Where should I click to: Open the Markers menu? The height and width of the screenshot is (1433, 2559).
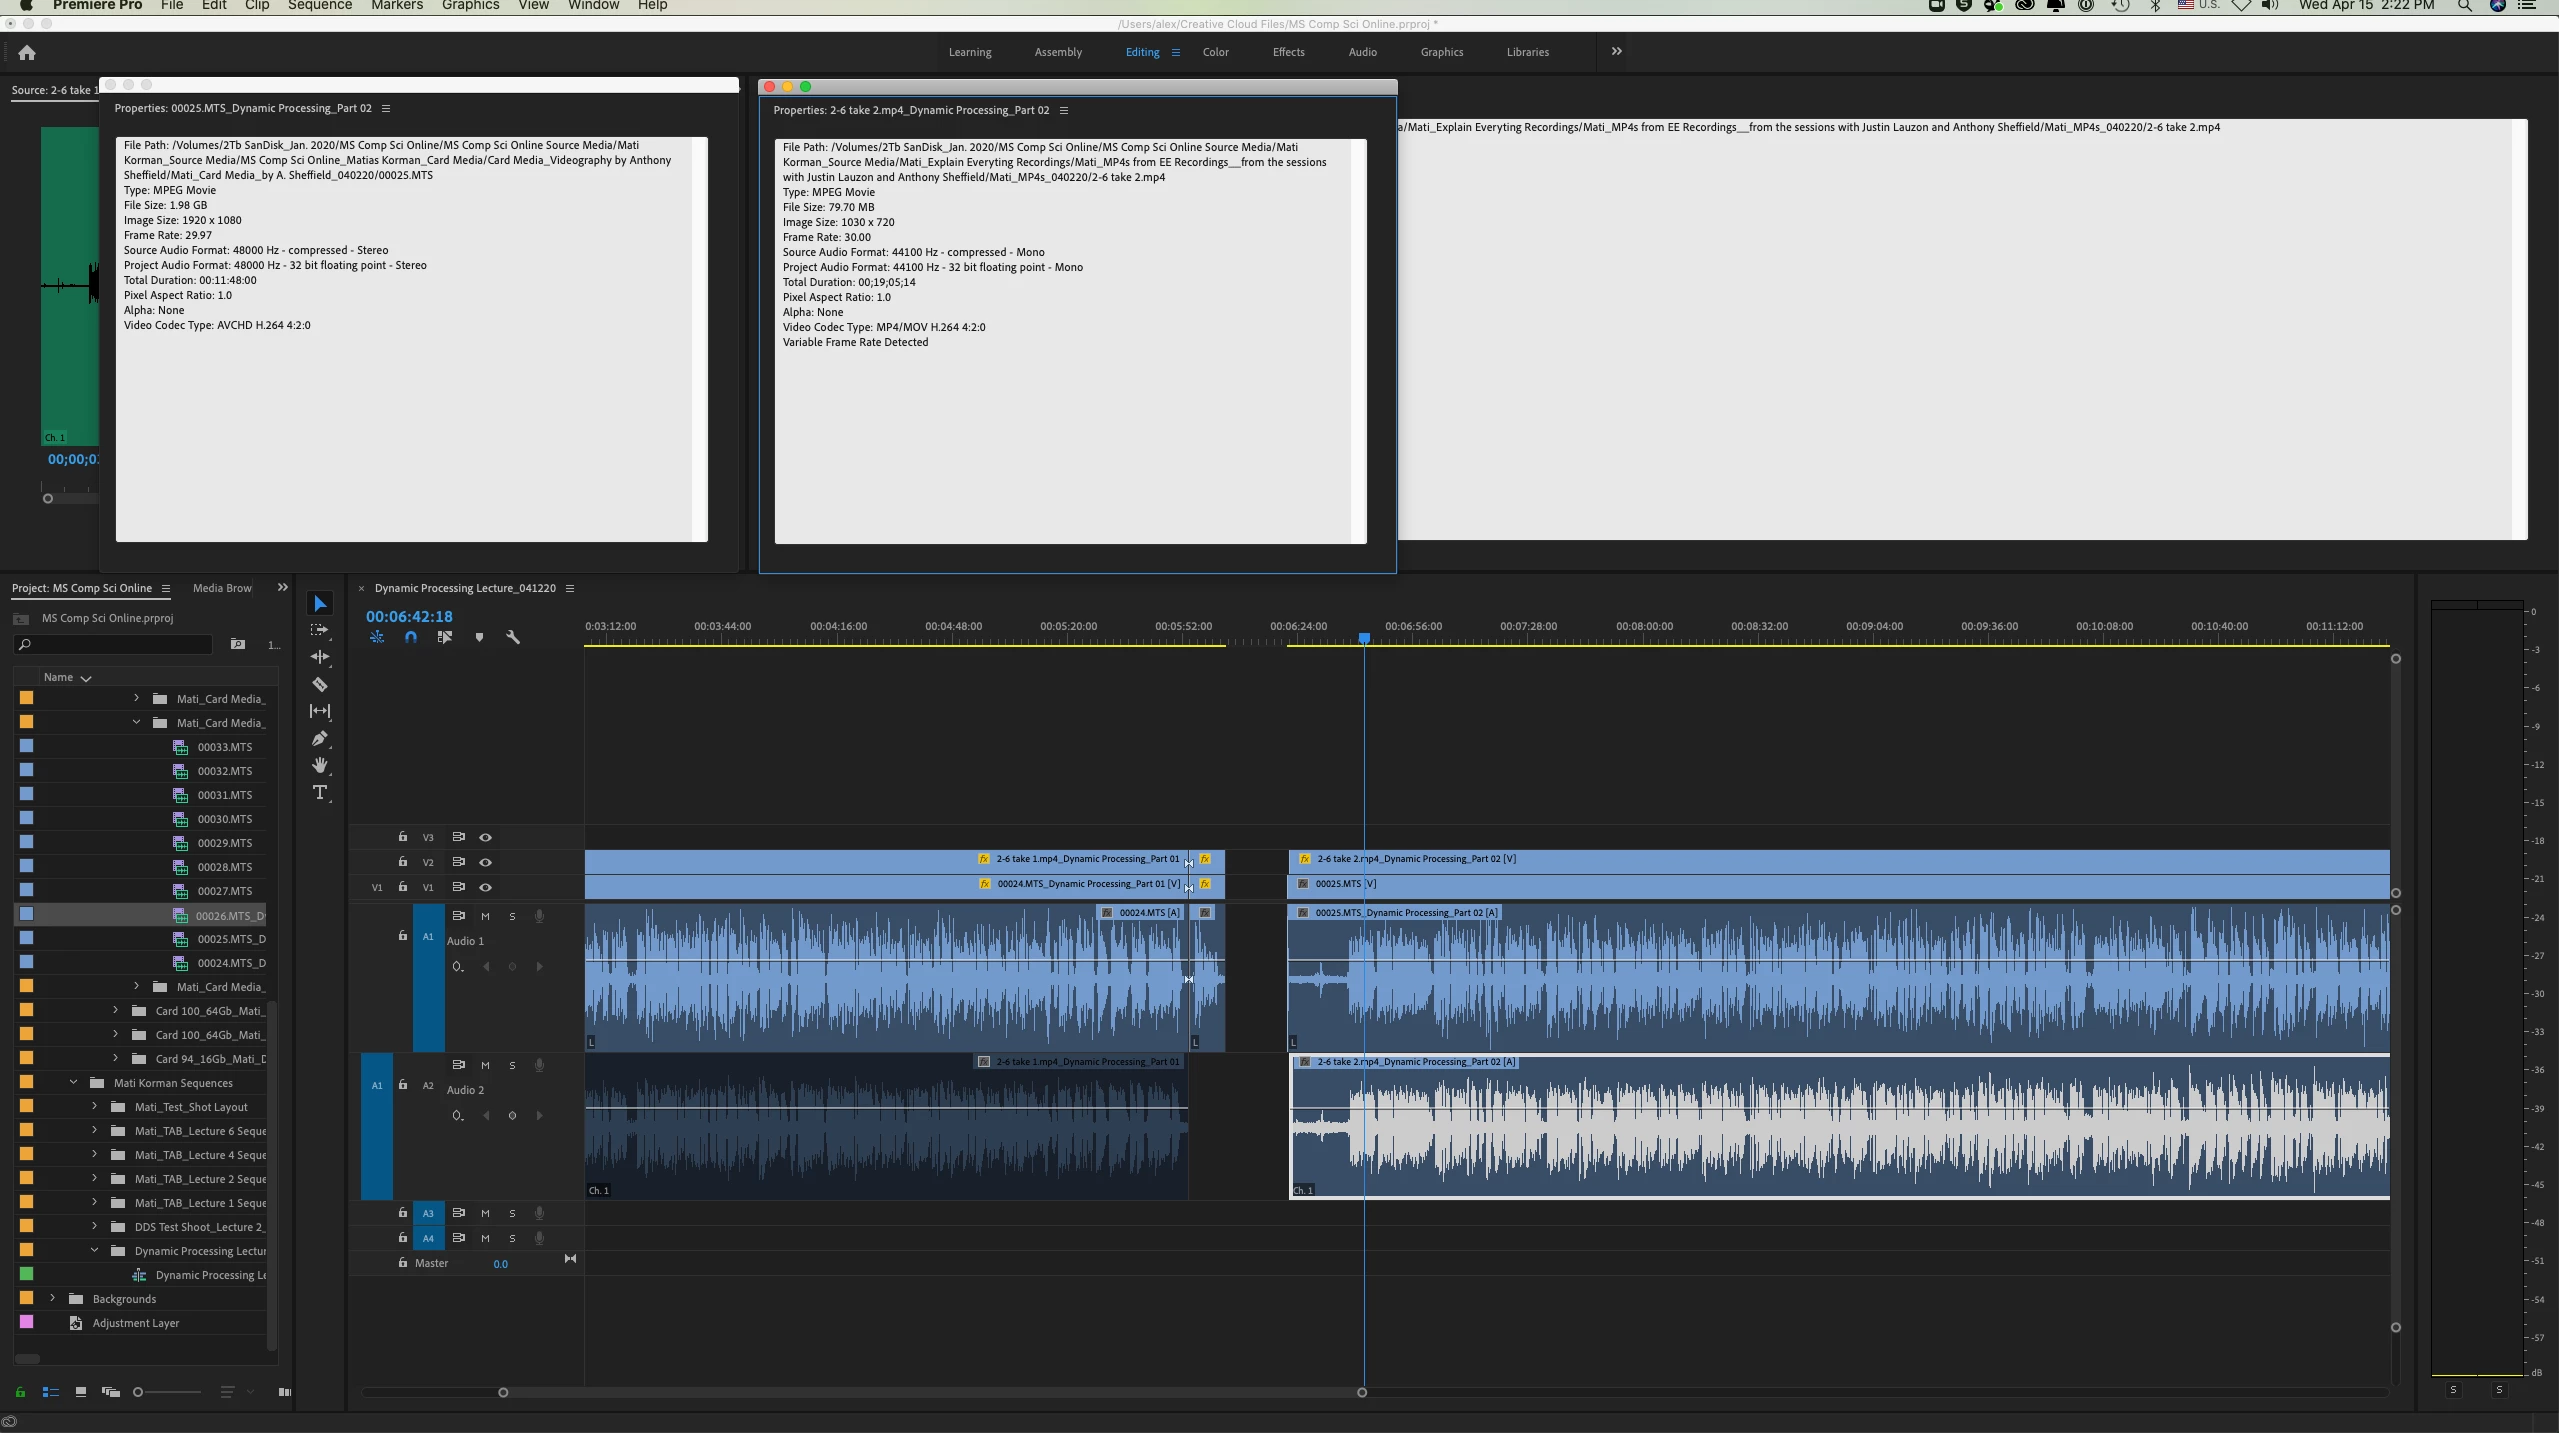(x=396, y=6)
